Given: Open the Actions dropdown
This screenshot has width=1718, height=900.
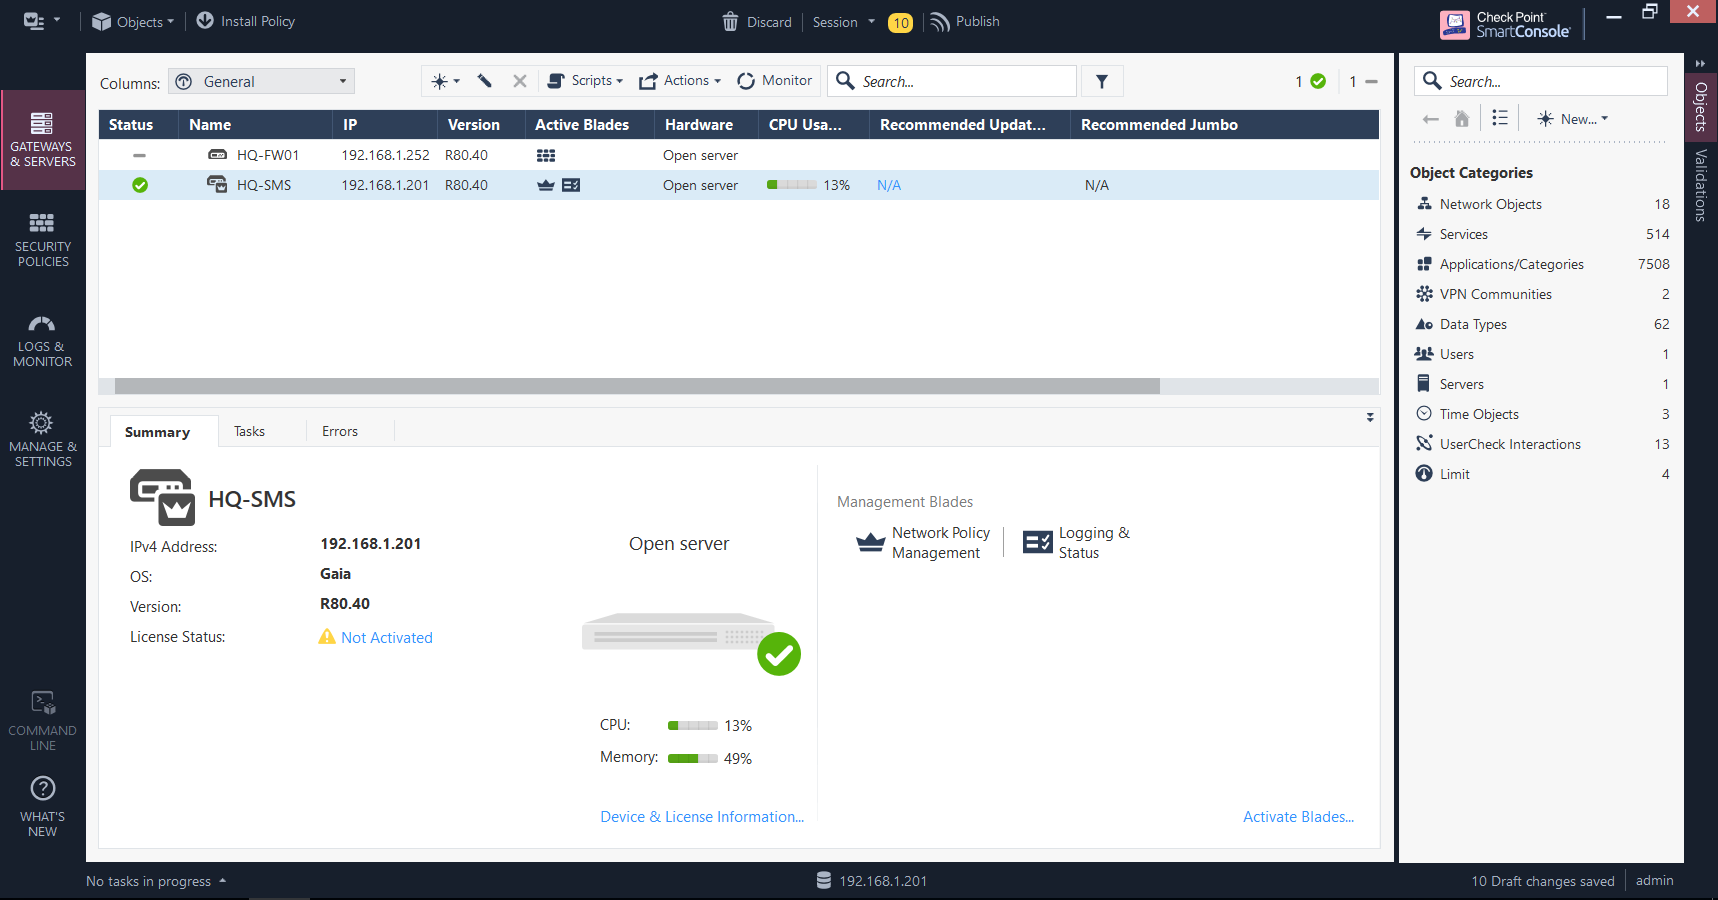Looking at the screenshot, I should coord(680,81).
